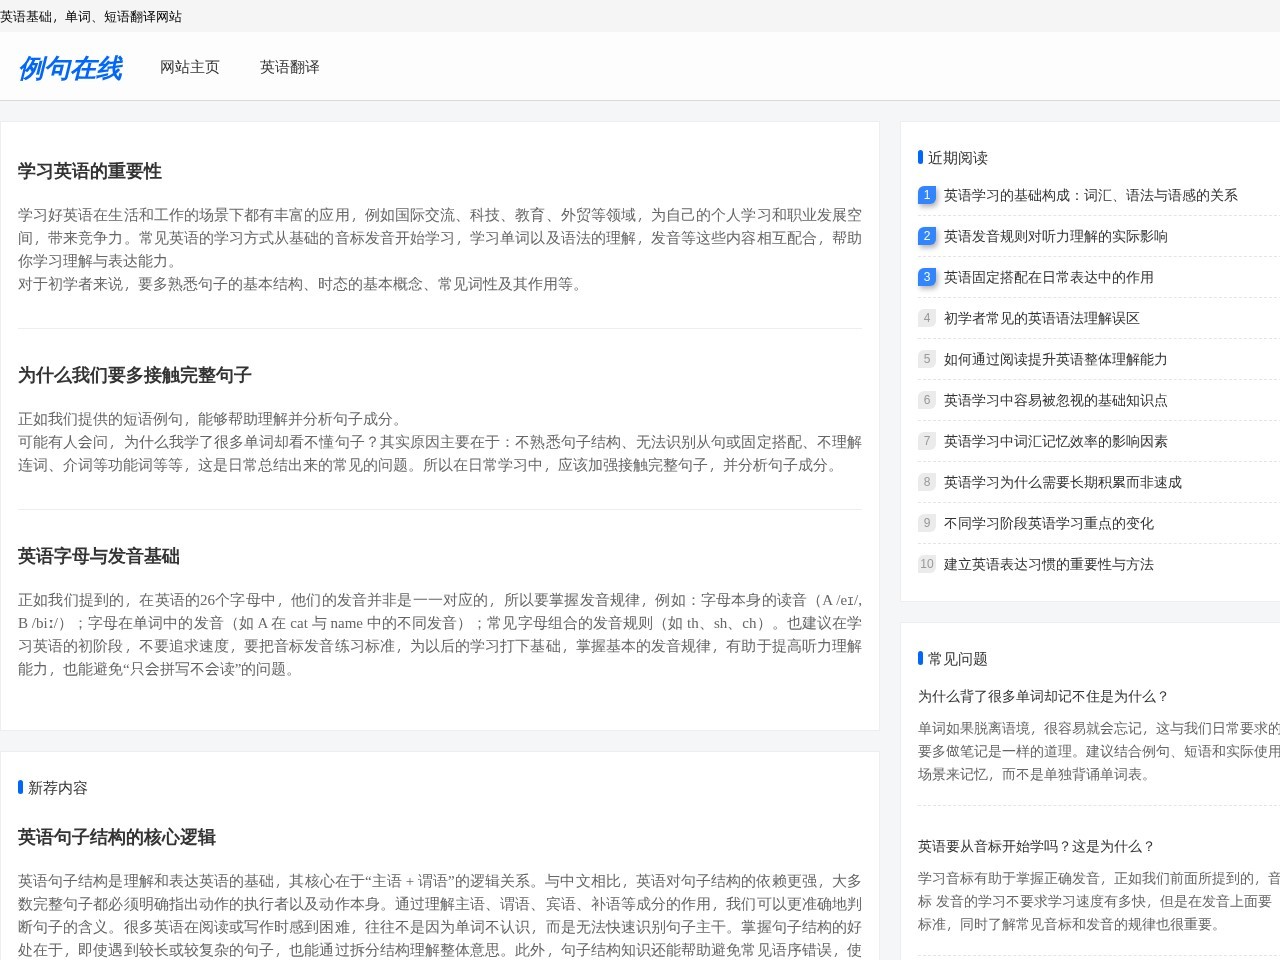
Task: Click the 新荐内容 section label
Action: [x=58, y=788]
